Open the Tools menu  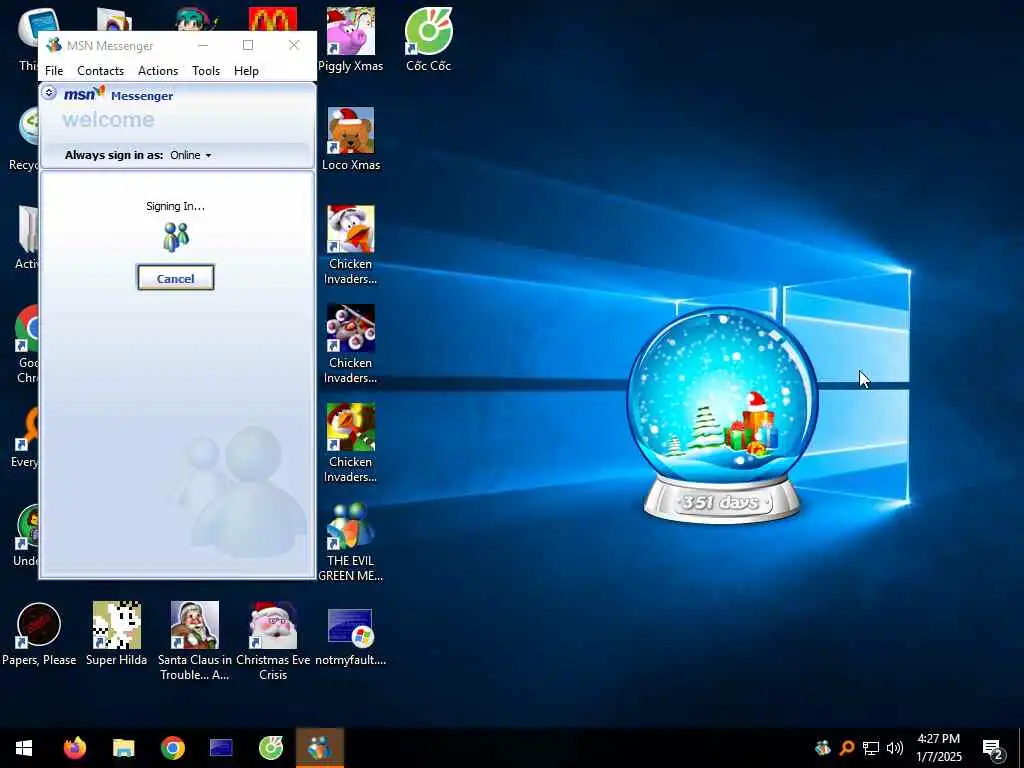(x=206, y=71)
